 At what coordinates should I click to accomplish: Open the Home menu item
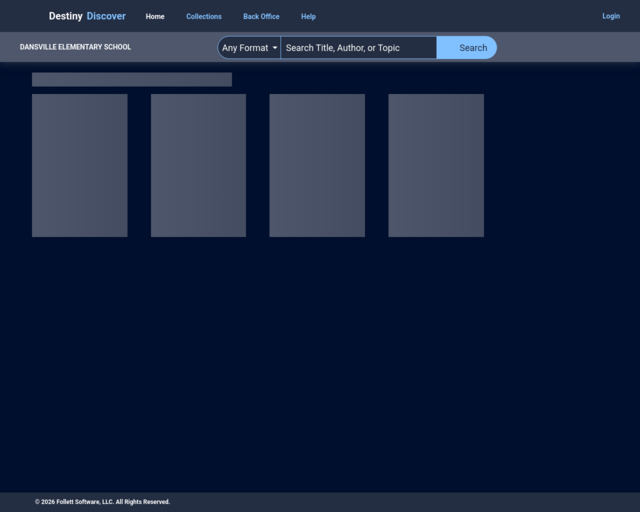point(155,17)
